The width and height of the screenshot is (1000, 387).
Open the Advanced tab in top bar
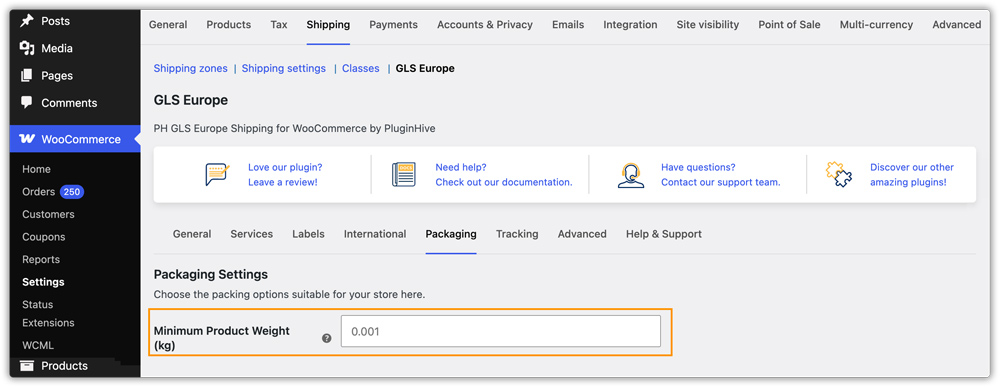coord(957,25)
